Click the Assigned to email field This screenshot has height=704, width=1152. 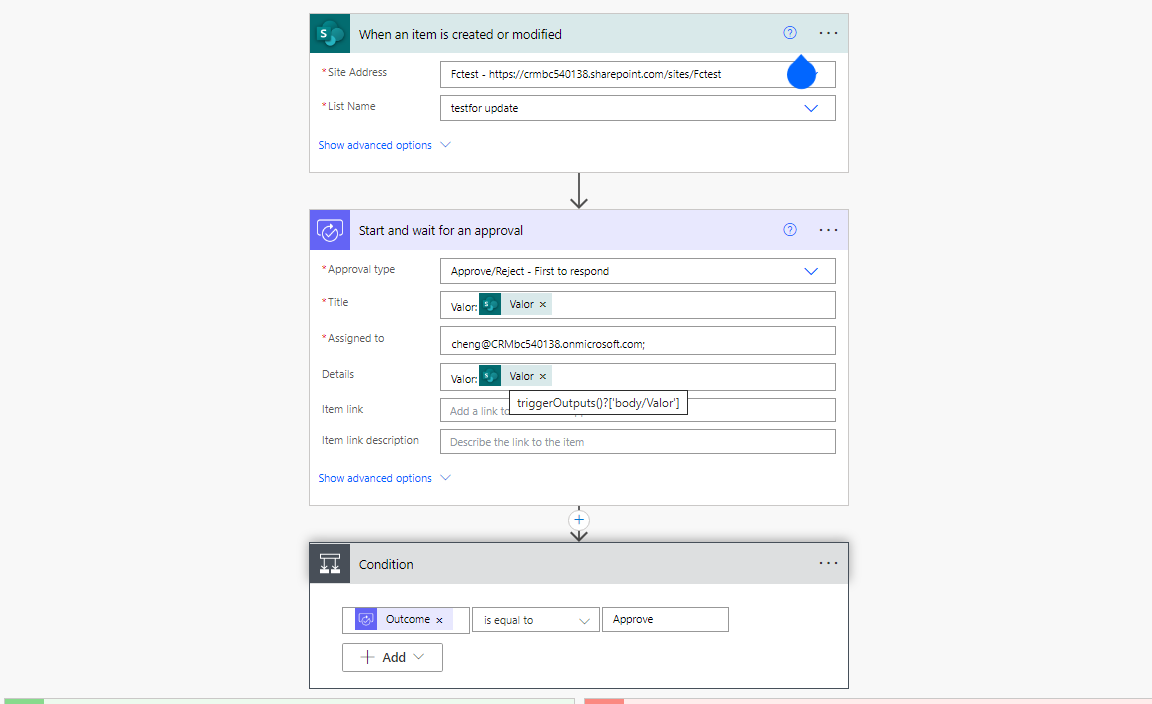click(638, 341)
